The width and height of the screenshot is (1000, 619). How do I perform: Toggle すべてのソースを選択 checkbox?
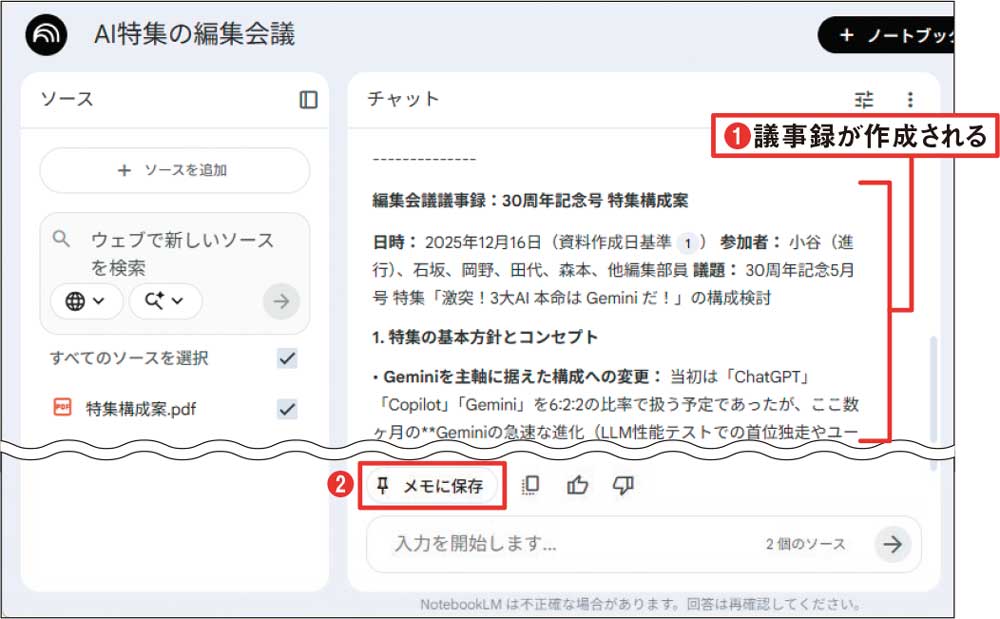(x=287, y=358)
